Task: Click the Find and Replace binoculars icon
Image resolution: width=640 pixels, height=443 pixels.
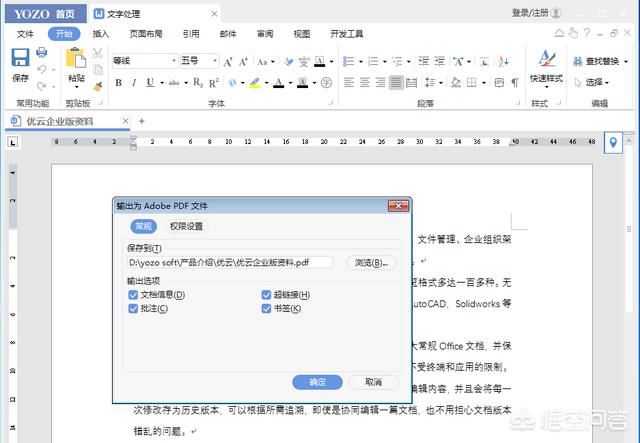Action: [578, 62]
